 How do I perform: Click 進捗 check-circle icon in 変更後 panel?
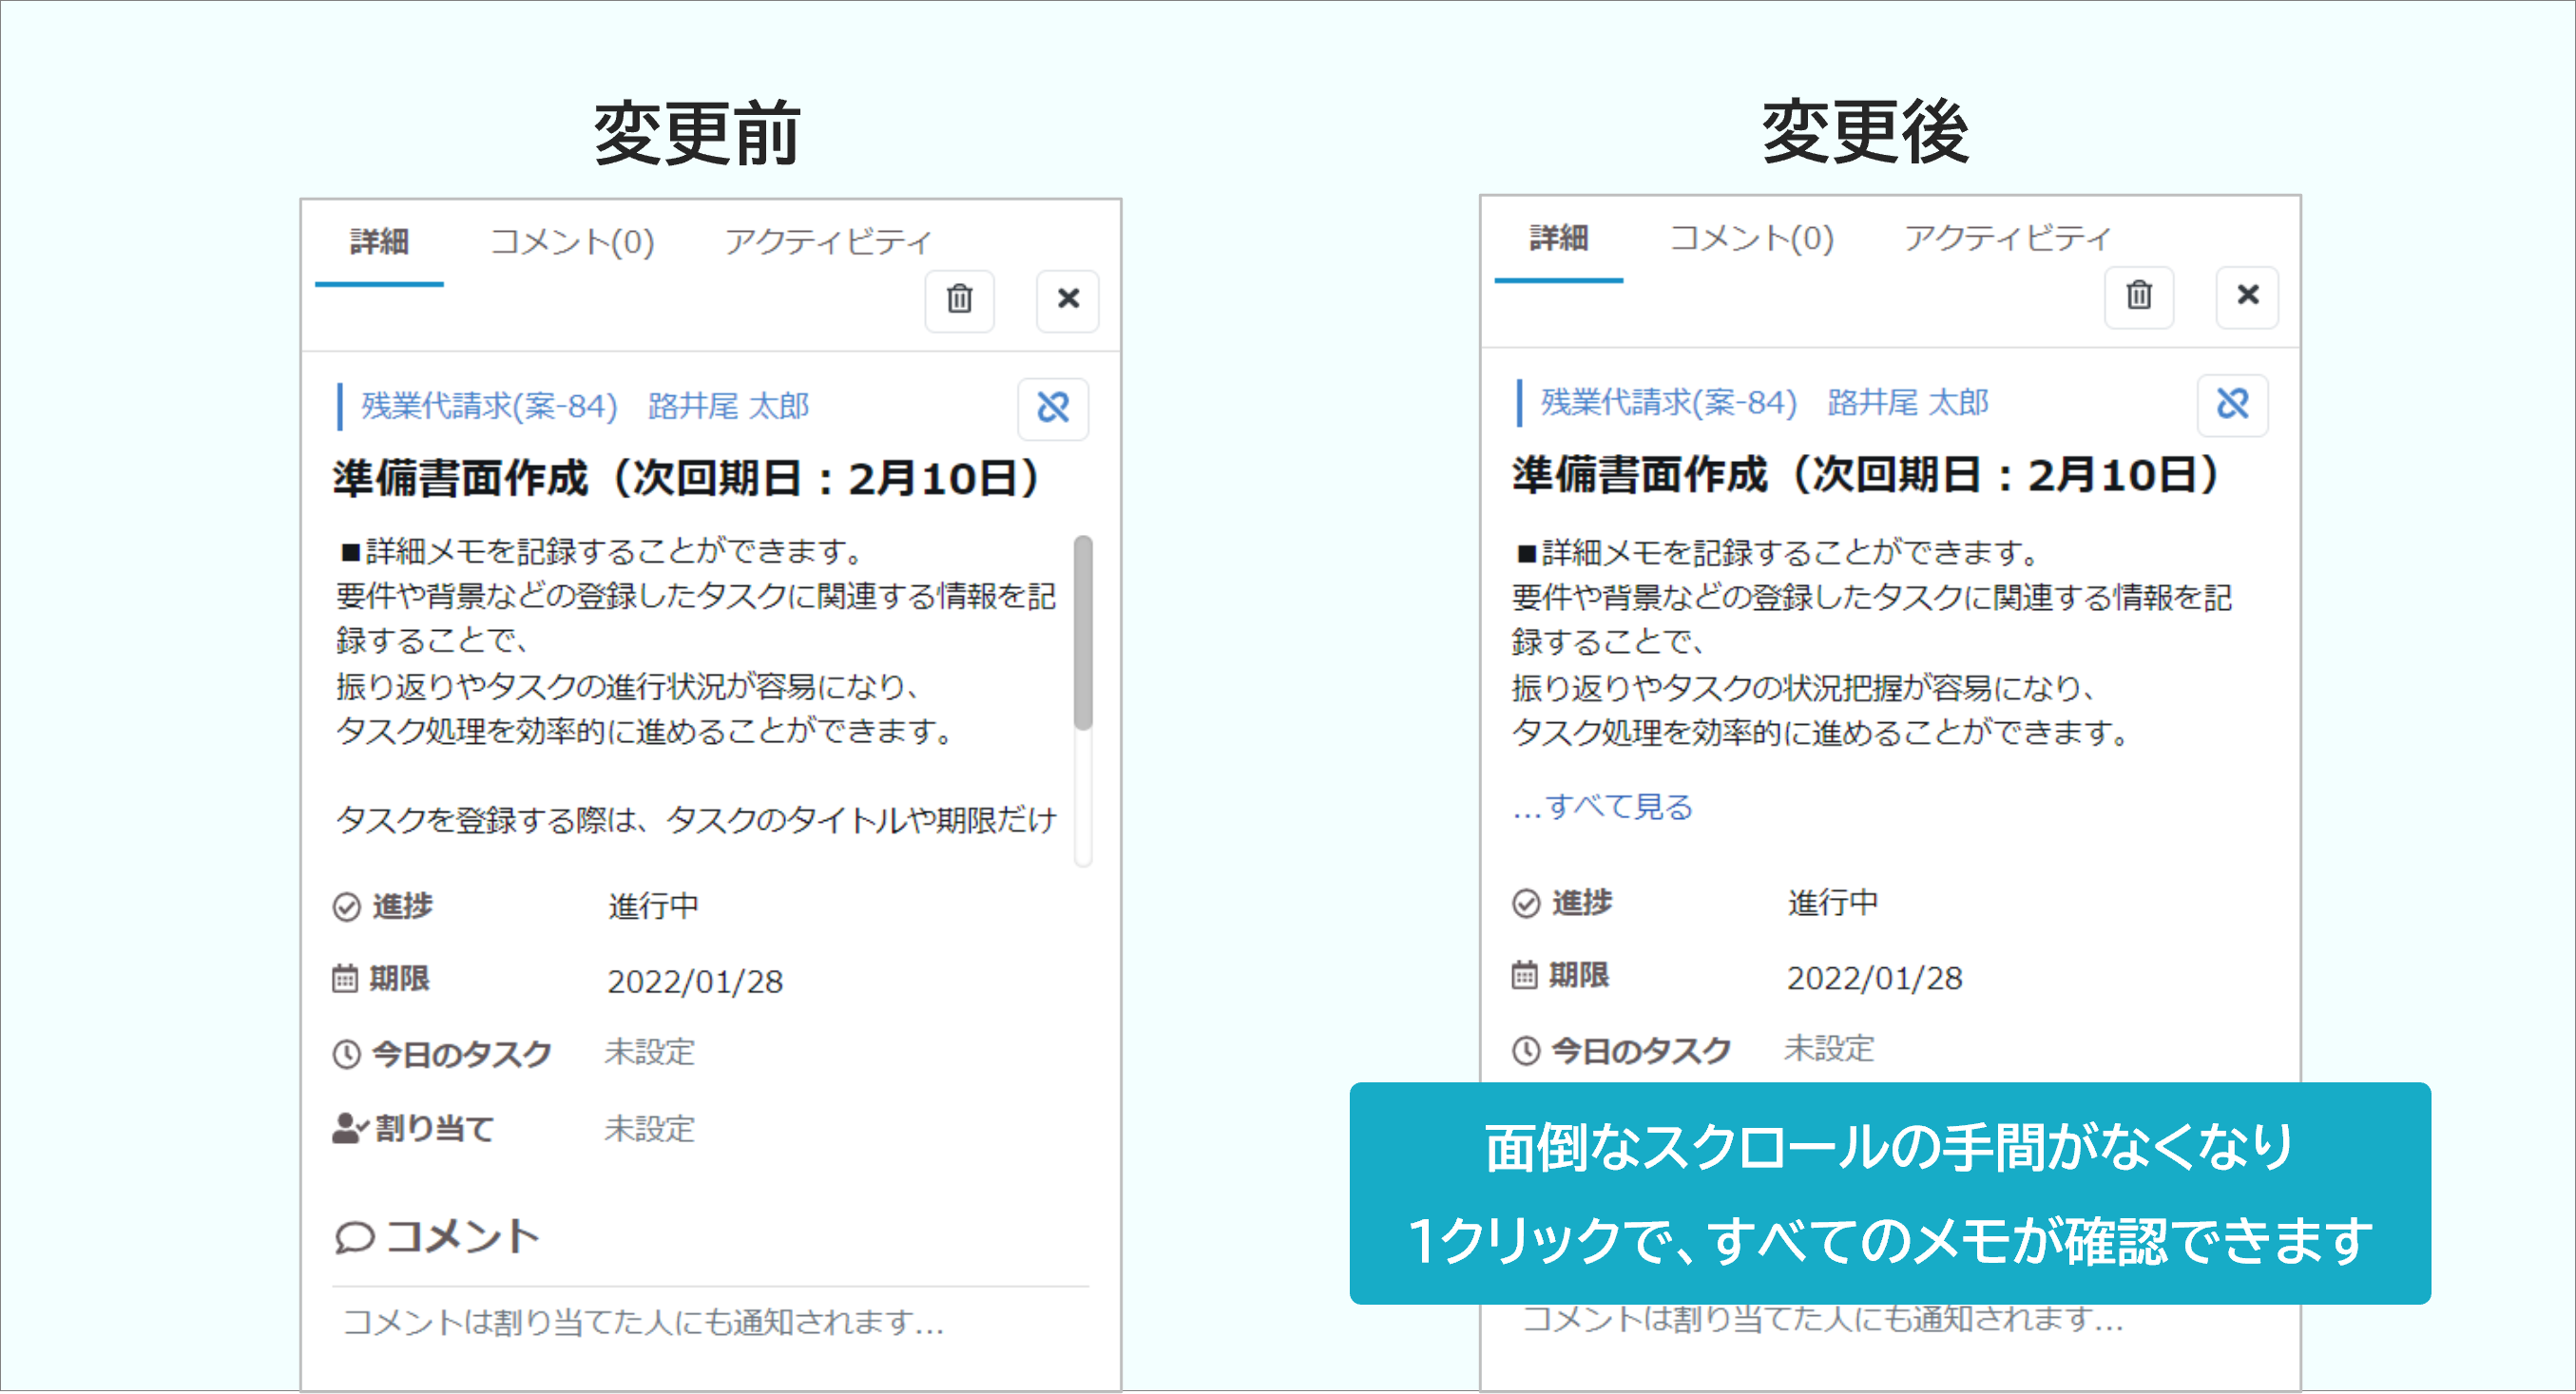click(1525, 904)
